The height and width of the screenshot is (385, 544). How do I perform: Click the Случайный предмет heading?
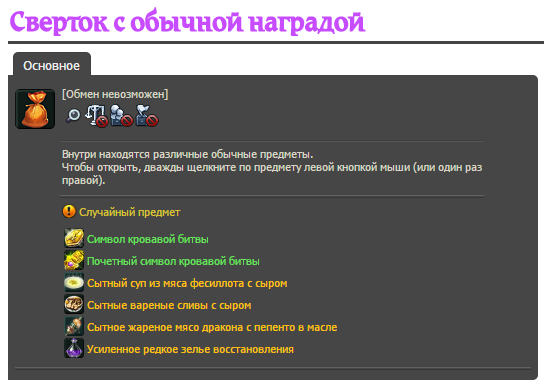130,212
